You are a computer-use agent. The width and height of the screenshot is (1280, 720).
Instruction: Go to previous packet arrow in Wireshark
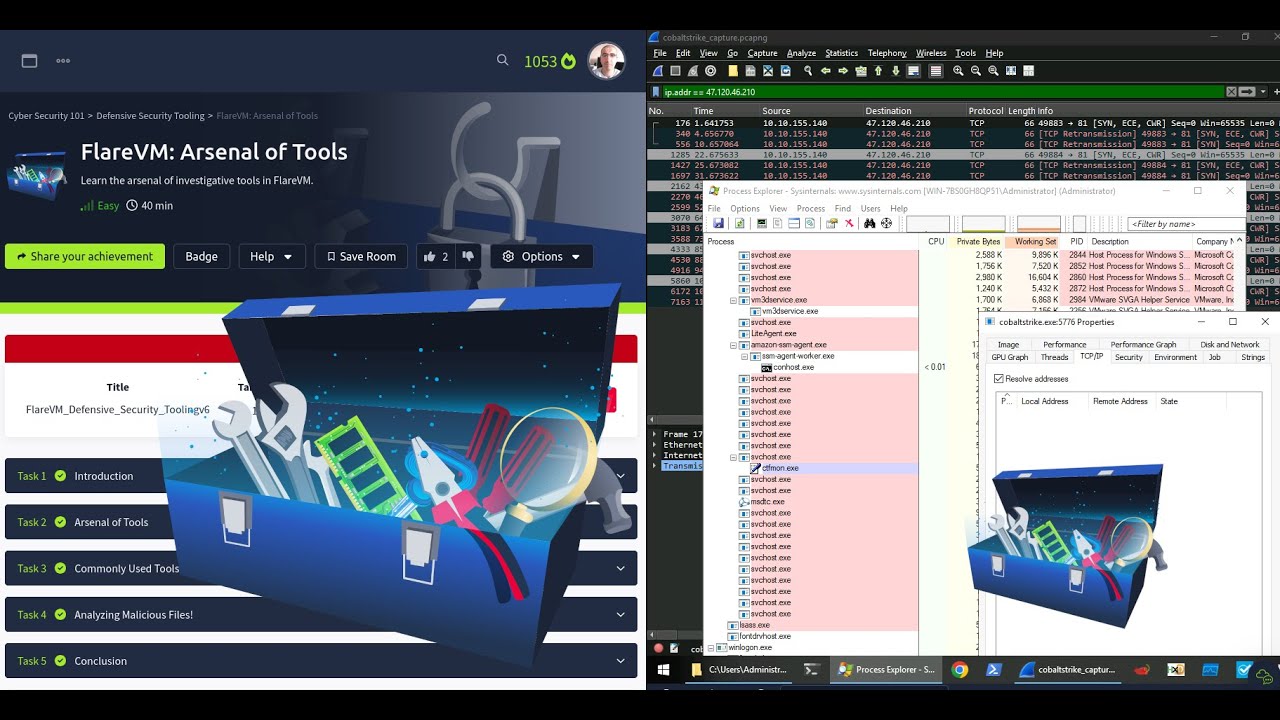826,71
